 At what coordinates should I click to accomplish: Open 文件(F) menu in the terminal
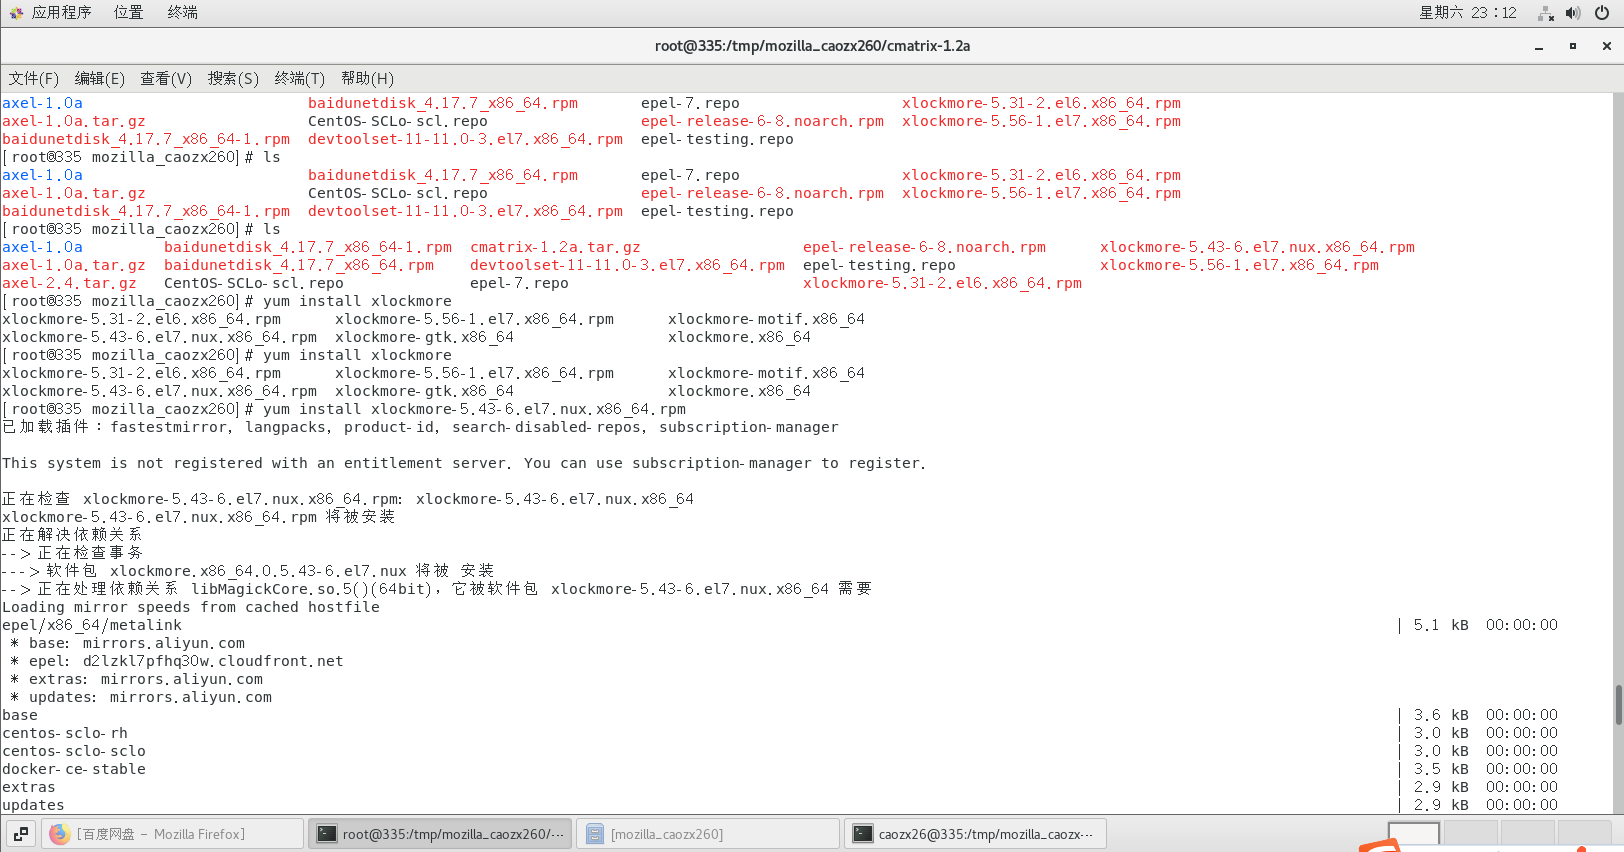33,78
